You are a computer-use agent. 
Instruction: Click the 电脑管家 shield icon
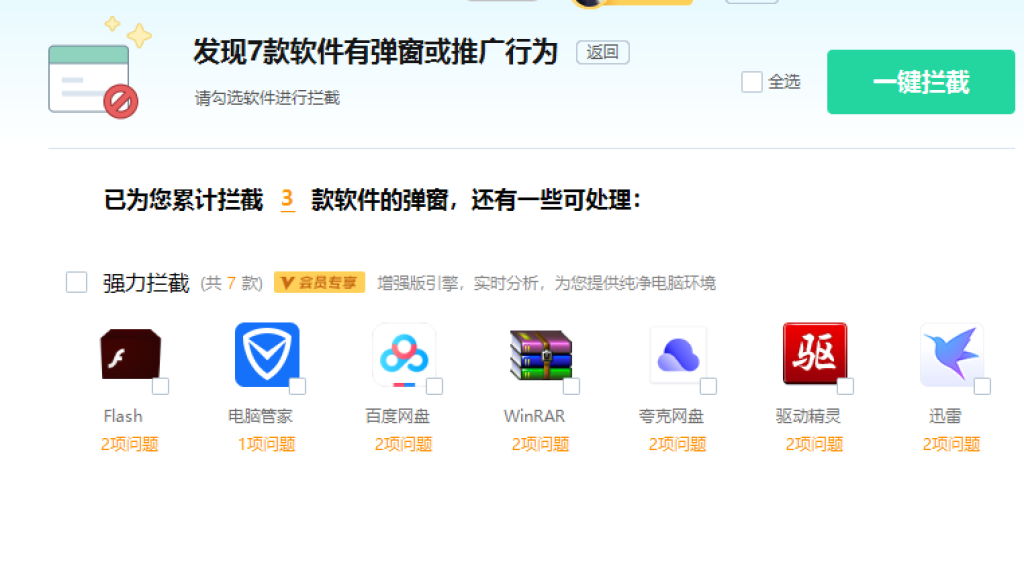267,354
